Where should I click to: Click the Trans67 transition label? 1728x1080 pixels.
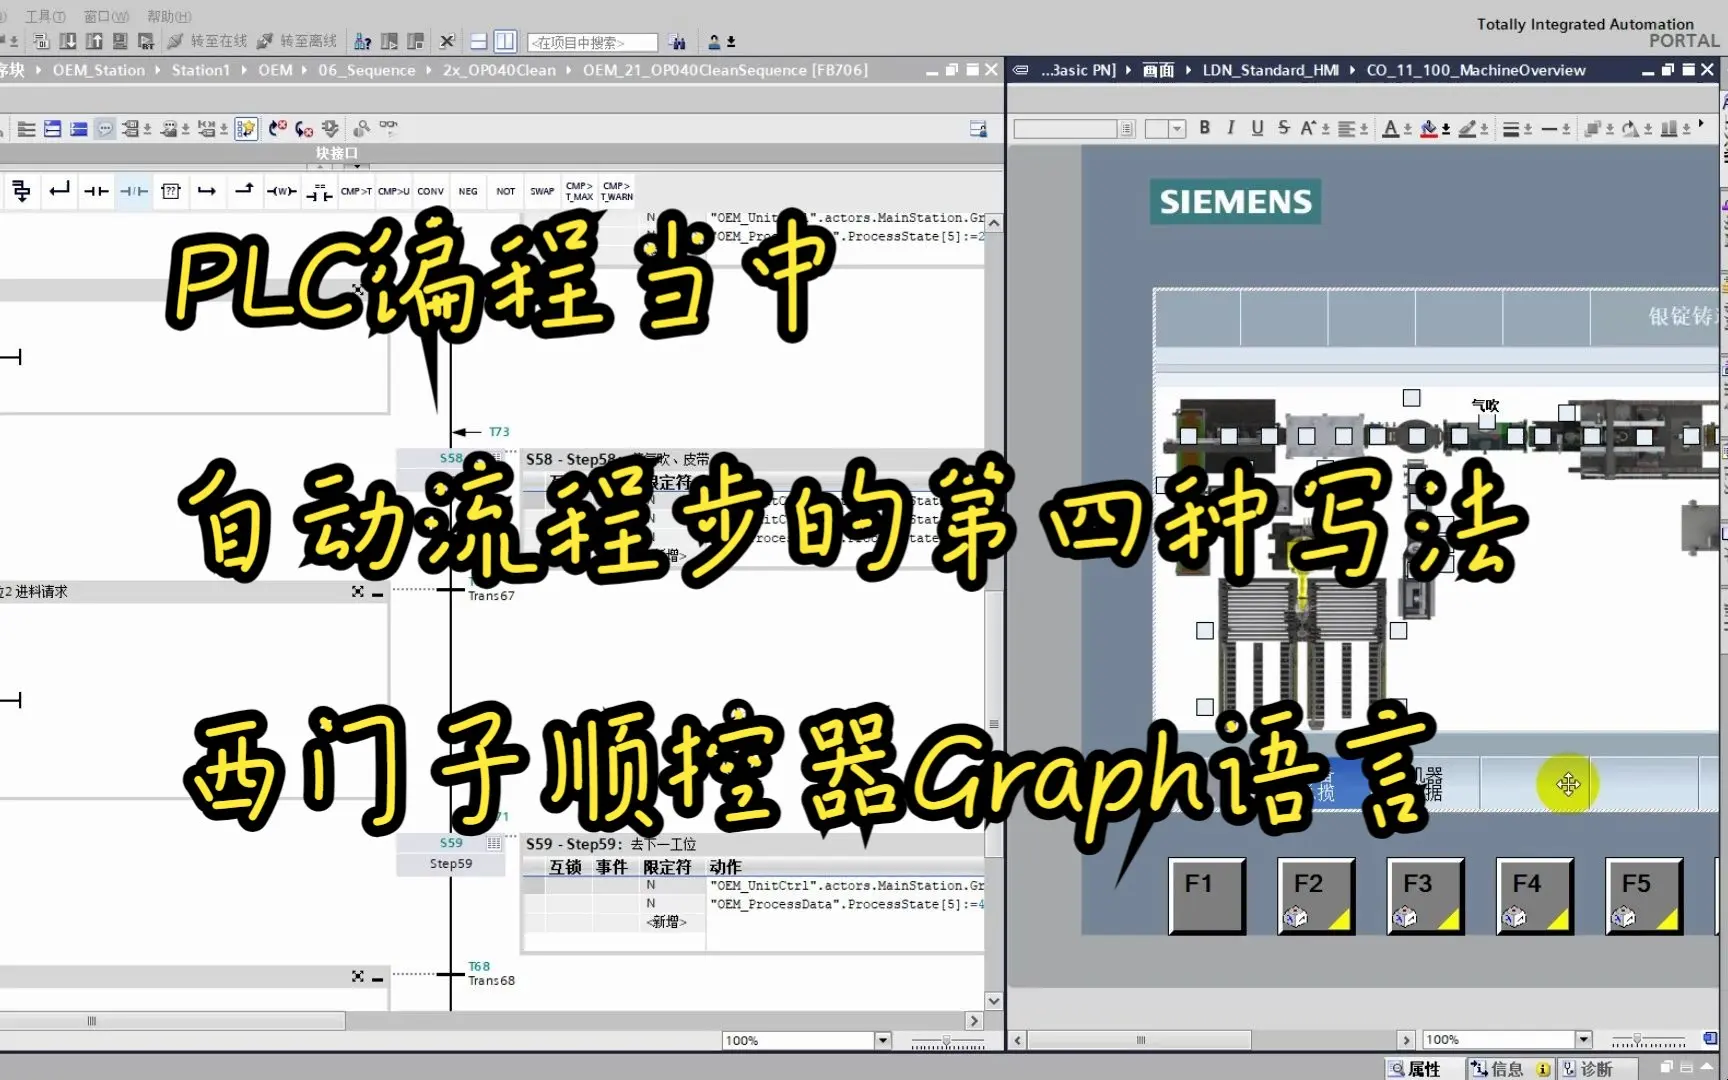491,596
